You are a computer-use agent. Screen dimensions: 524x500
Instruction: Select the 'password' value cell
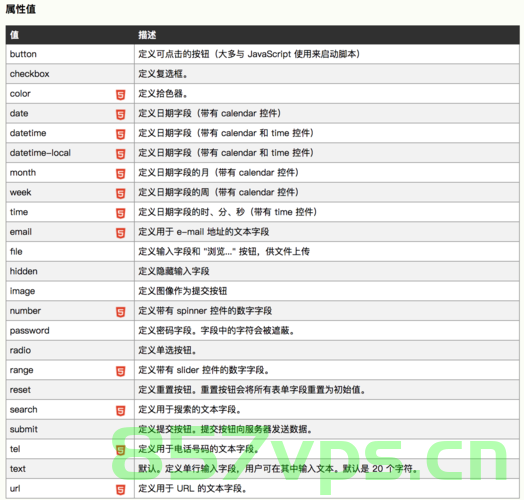pos(70,330)
